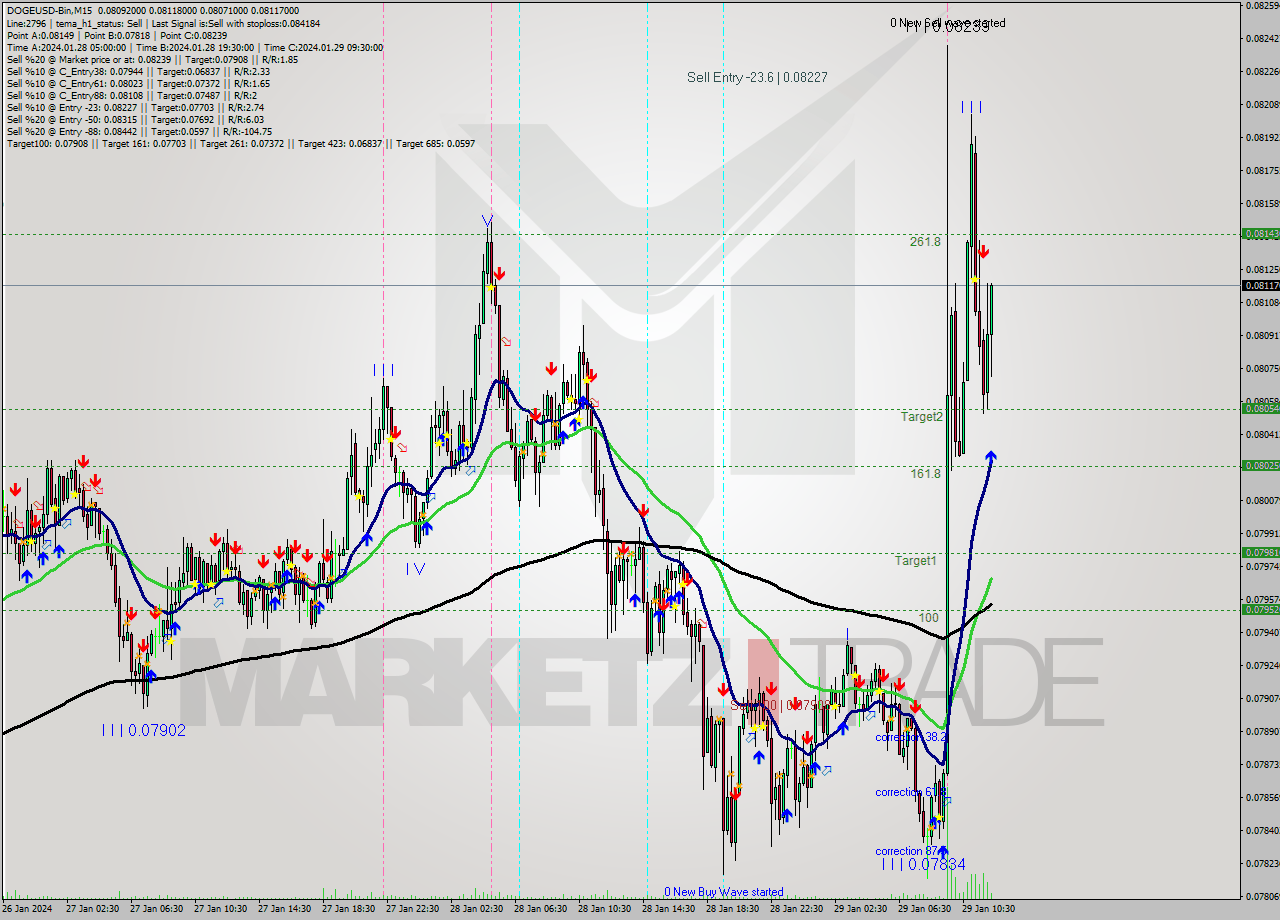The image size is (1280, 920).
Task: Select the '161.8' Fibonacci level label
Action: [x=925, y=474]
